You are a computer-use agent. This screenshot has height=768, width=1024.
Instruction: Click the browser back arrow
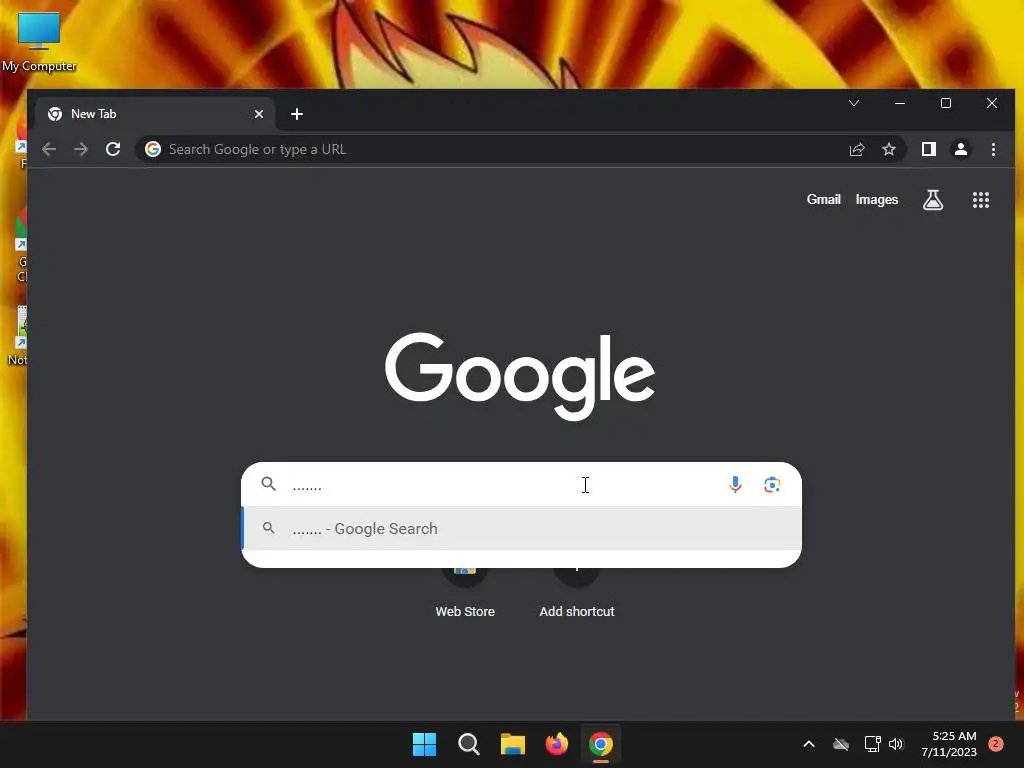tap(49, 149)
